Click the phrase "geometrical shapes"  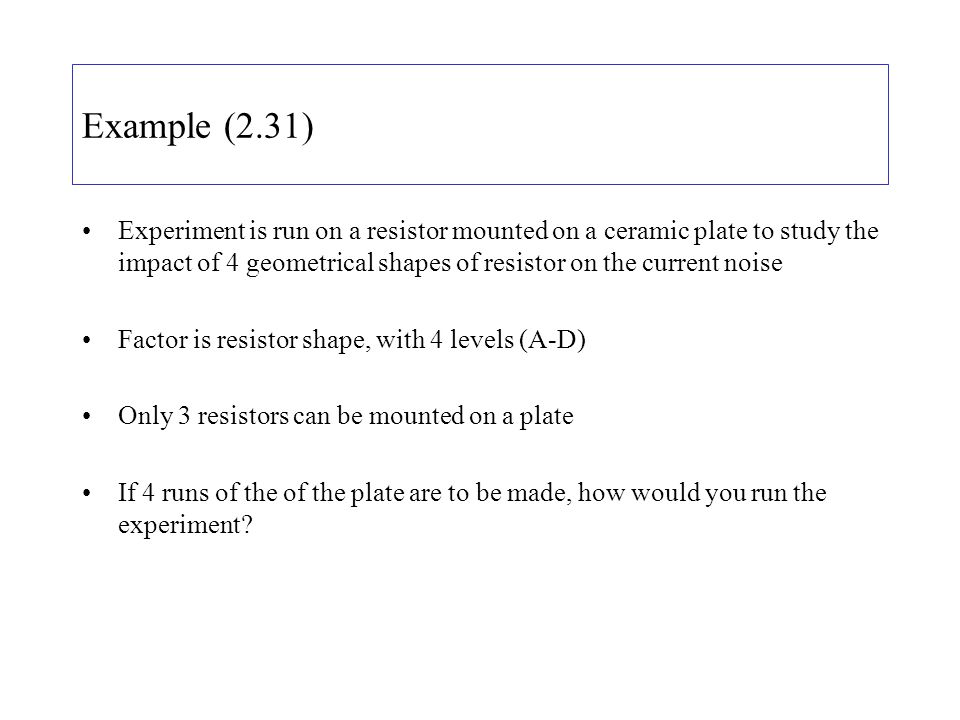[349, 264]
